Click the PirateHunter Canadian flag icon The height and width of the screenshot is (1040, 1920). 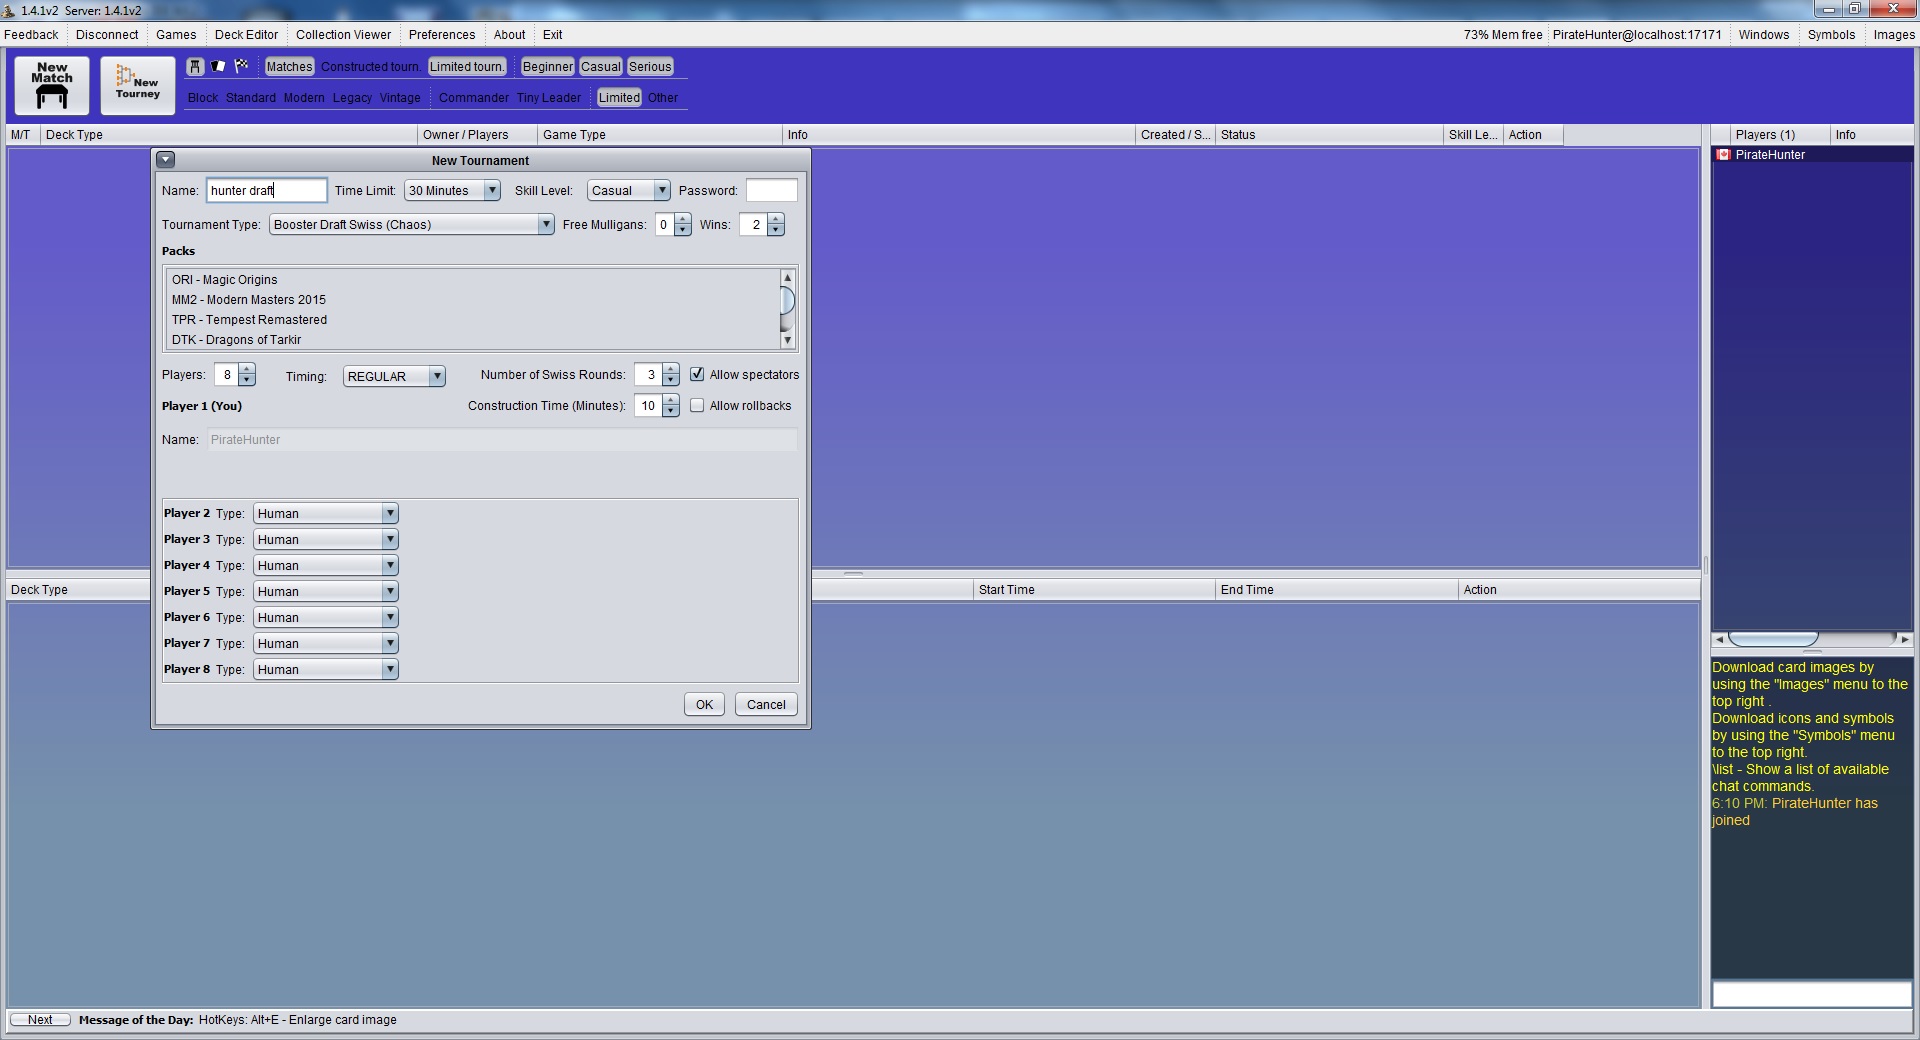(1723, 155)
